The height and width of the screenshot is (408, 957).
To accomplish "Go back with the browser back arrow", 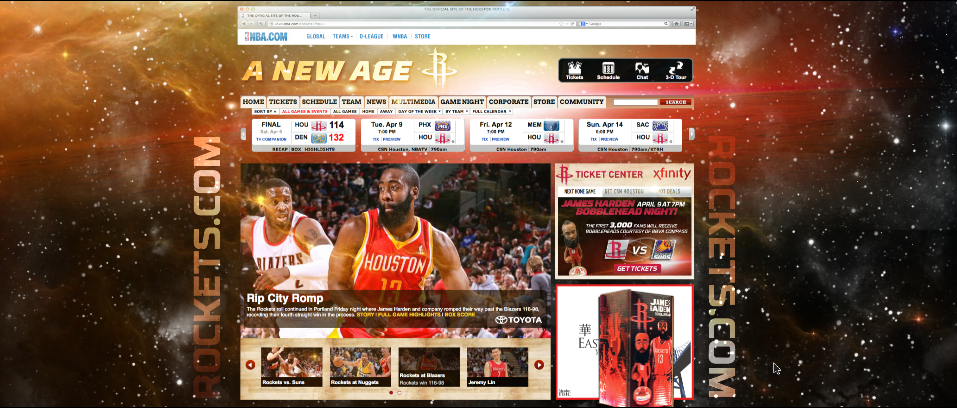I will point(243,23).
